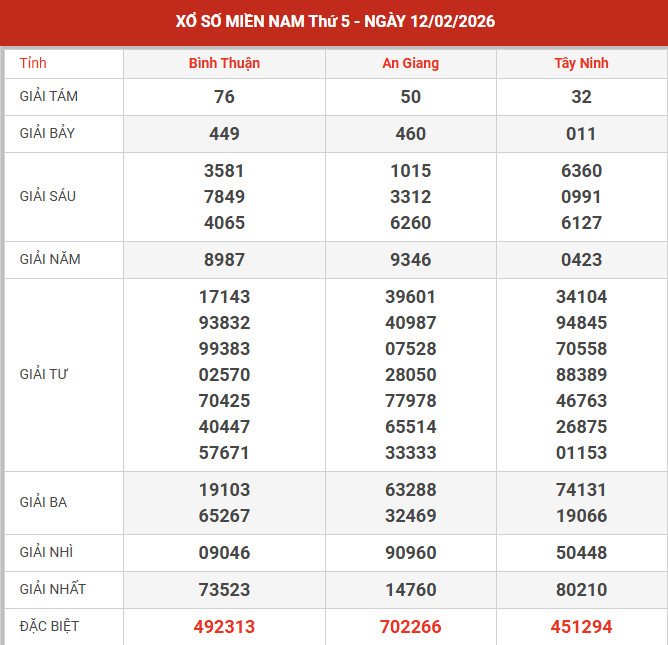Select Tây Ninh fifth prize 0423
Screen dimensions: 668x645
581,260
